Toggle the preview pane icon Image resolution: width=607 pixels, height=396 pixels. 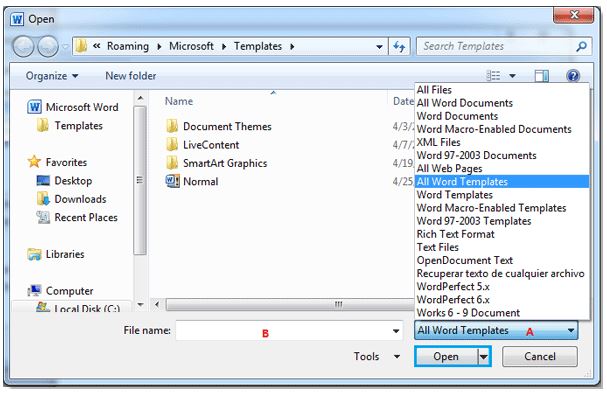pyautogui.click(x=542, y=75)
